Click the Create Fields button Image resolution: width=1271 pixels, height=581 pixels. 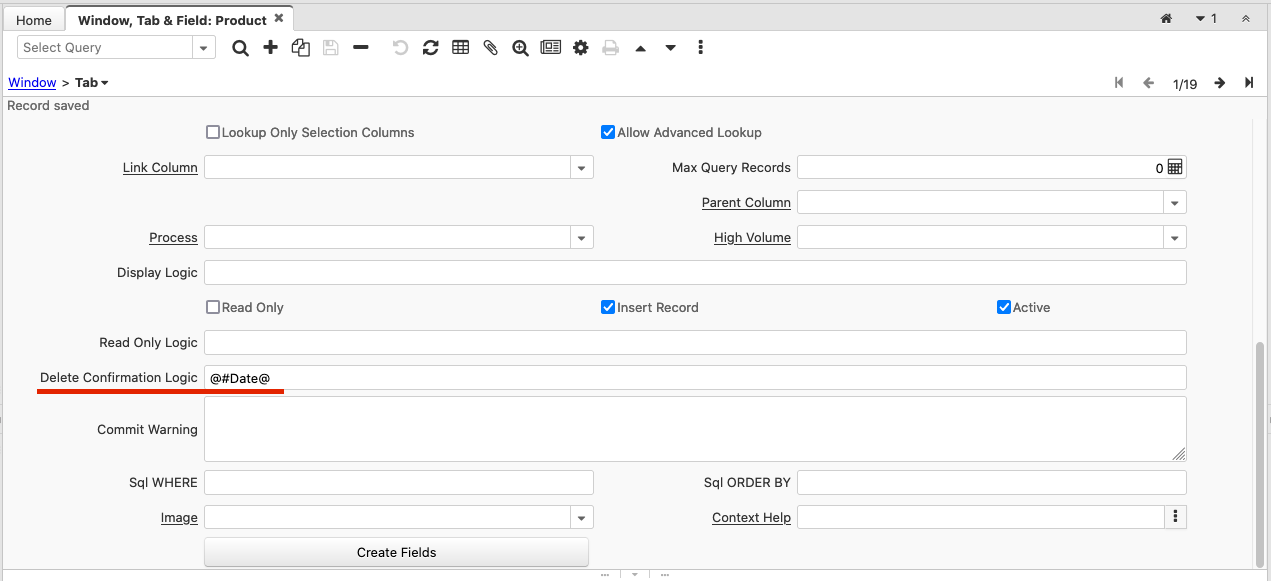(396, 552)
